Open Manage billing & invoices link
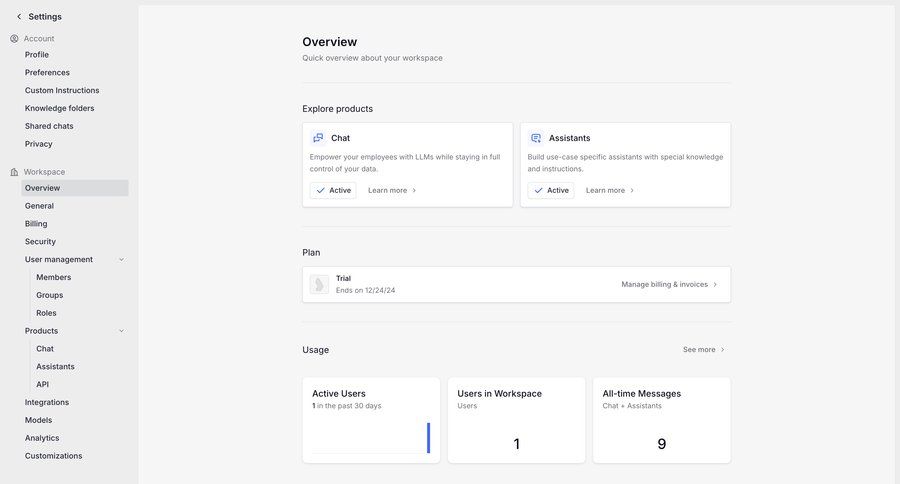 tap(669, 284)
